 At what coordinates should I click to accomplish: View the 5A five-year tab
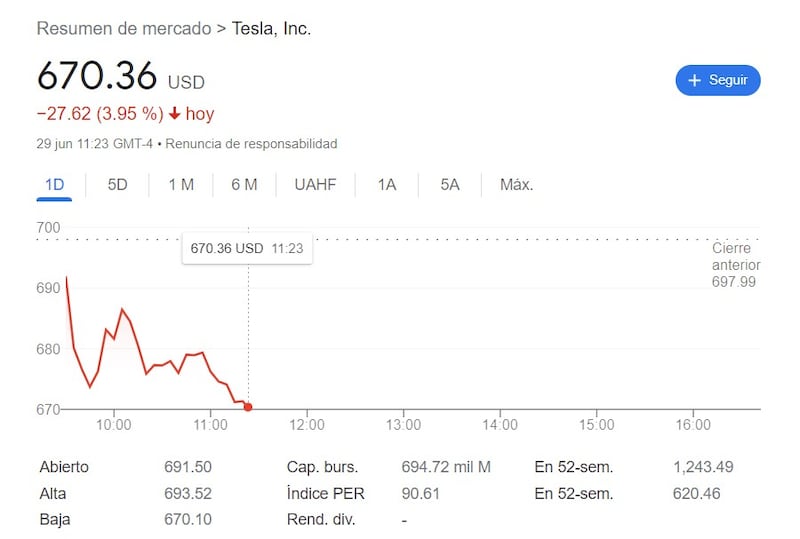[x=450, y=185]
